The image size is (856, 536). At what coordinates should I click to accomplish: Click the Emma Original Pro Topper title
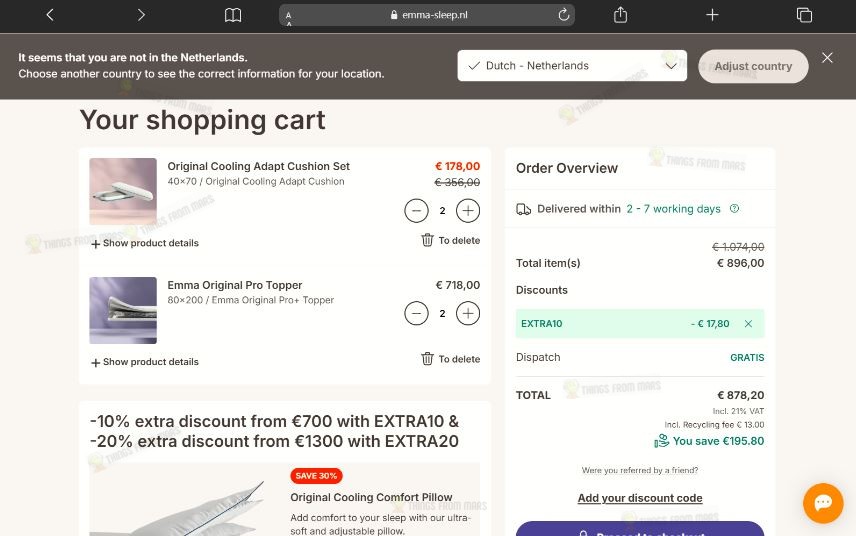235,285
